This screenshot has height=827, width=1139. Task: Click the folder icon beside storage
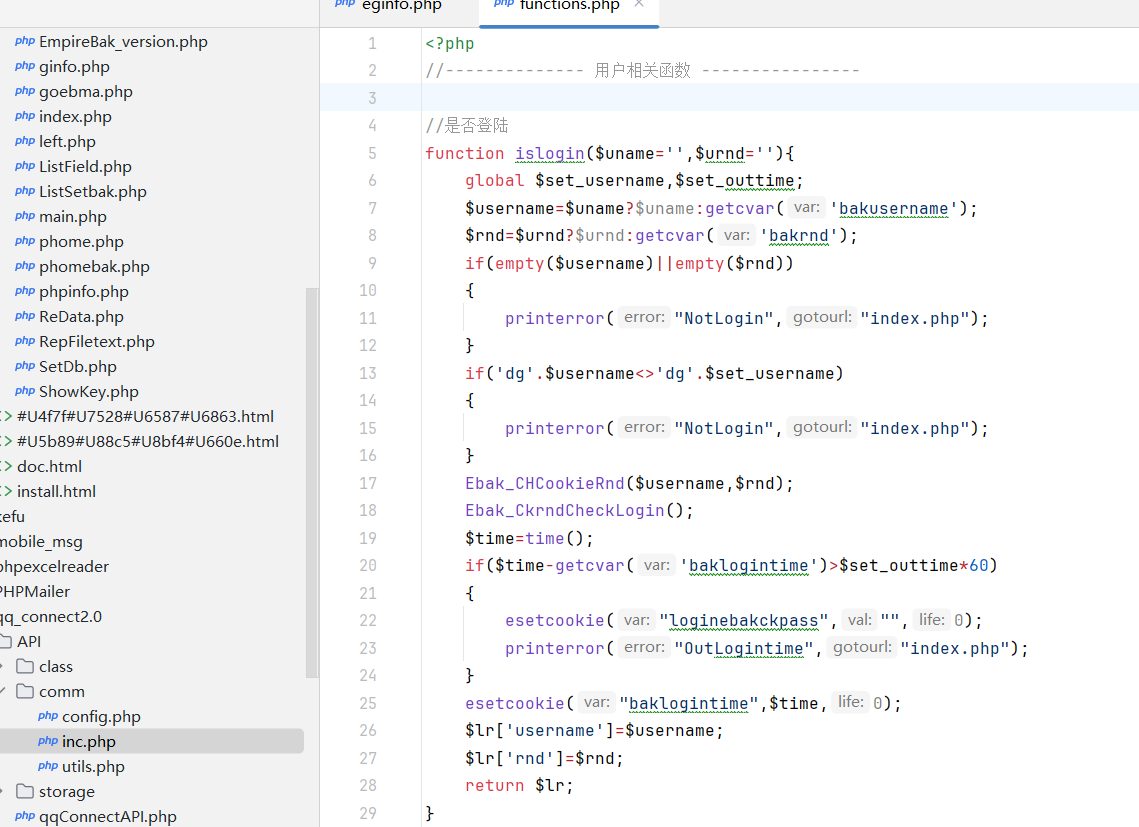(x=25, y=792)
